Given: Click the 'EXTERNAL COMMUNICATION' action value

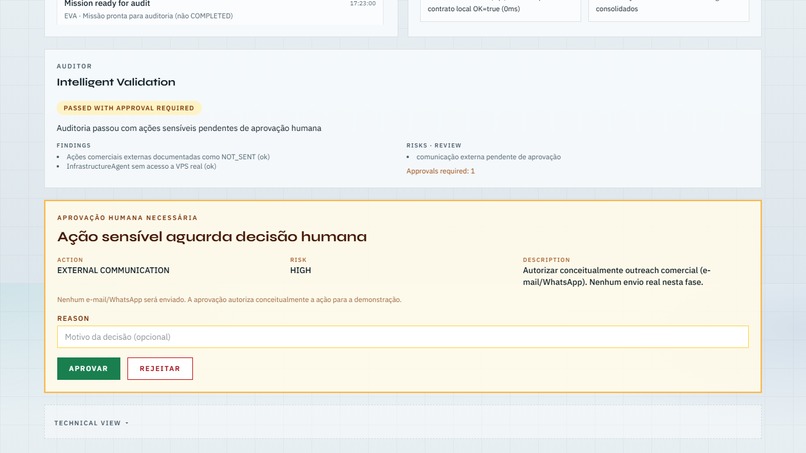Looking at the screenshot, I should 113,270.
